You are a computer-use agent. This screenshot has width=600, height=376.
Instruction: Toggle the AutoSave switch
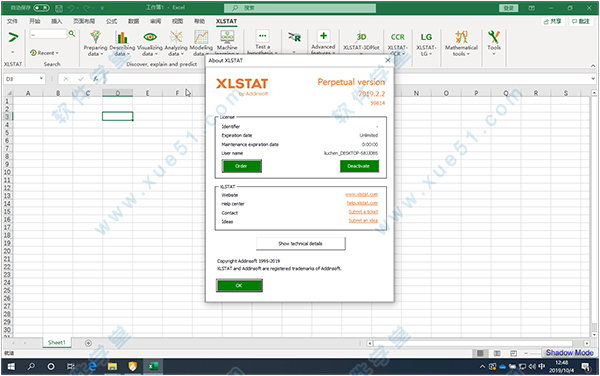point(41,8)
